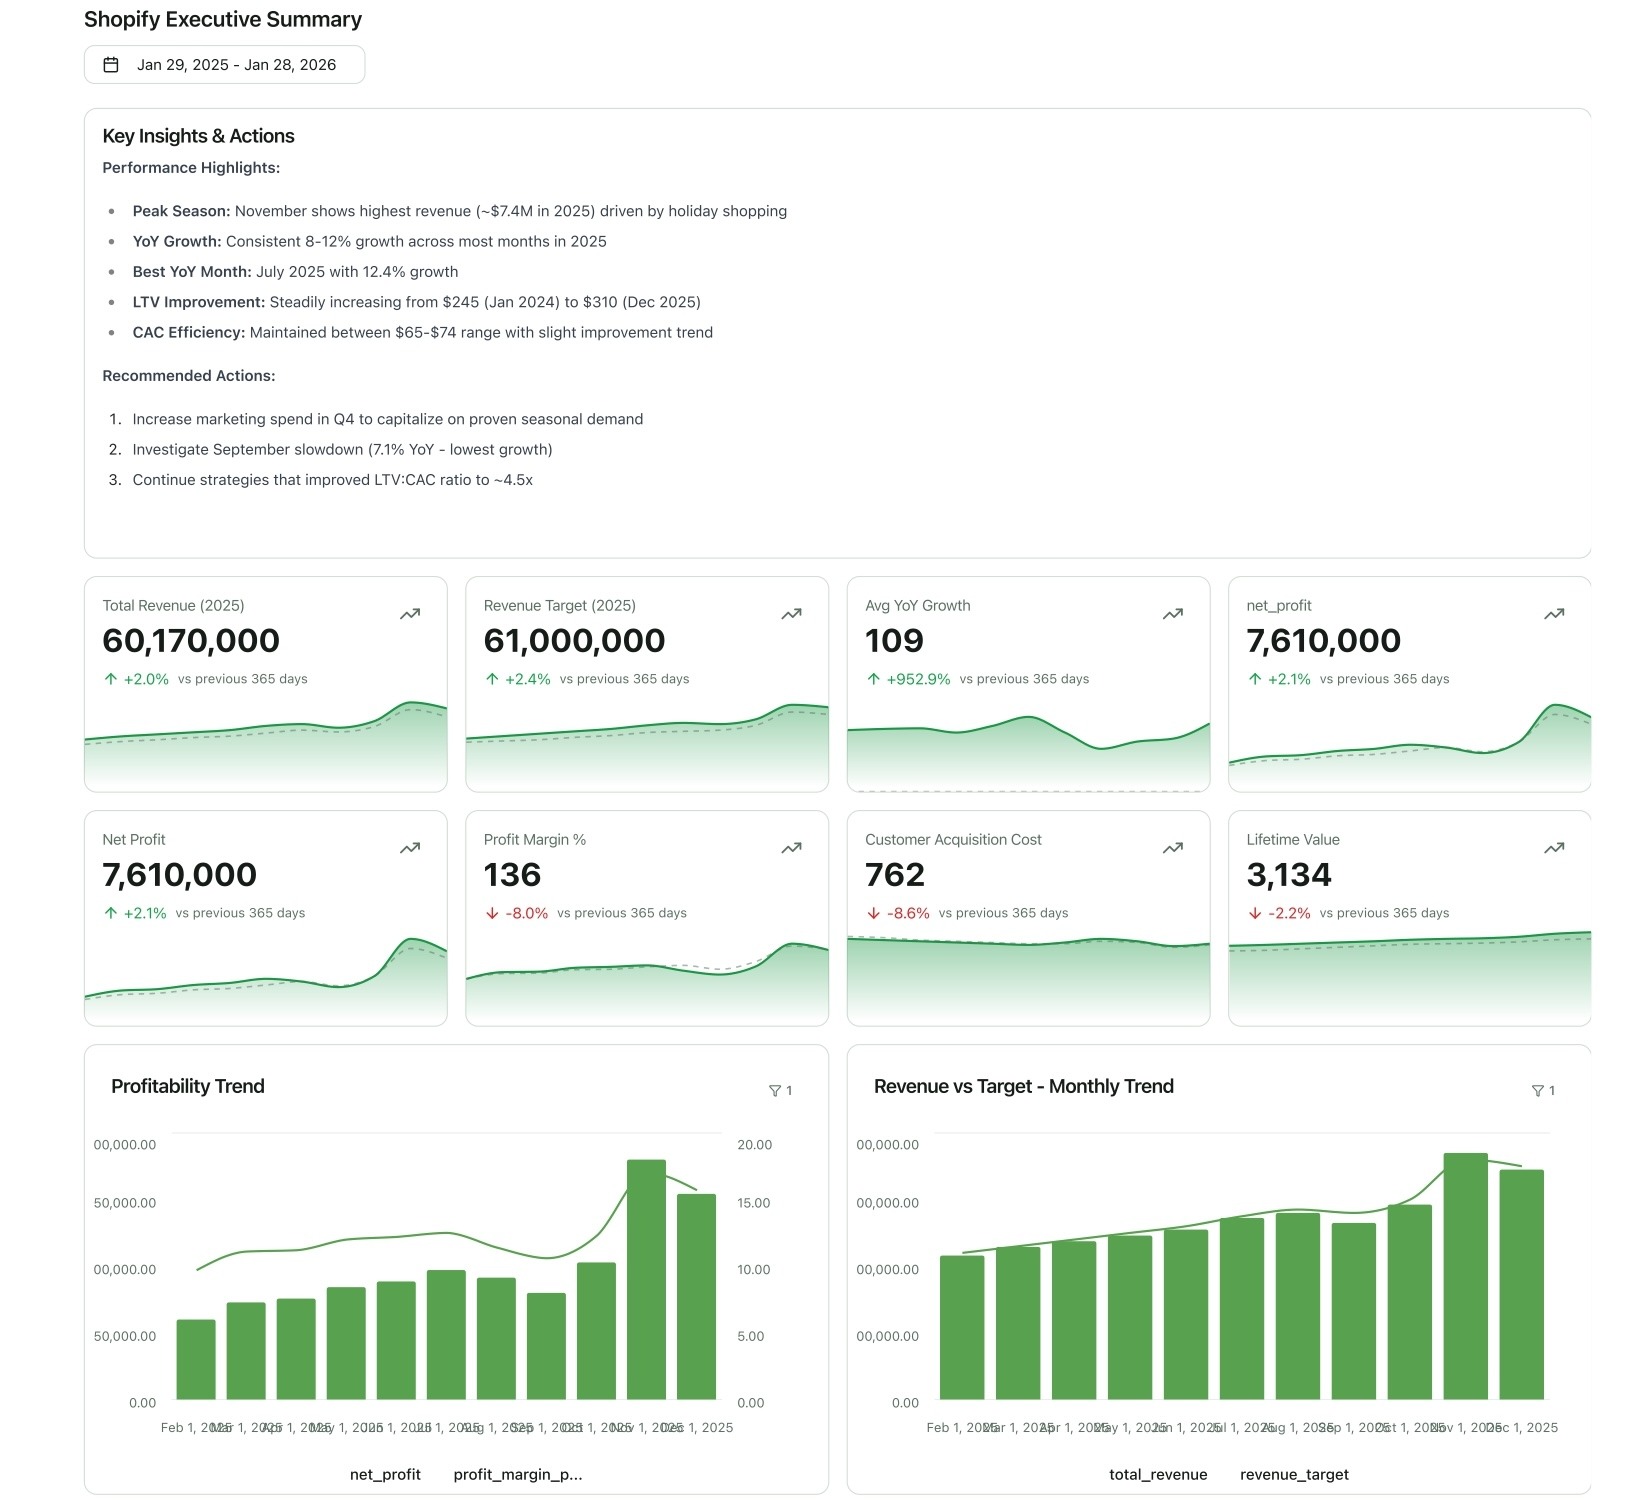Click trend icon on Revenue Target card
Viewport: 1650px width, 1507px height.
coord(791,614)
